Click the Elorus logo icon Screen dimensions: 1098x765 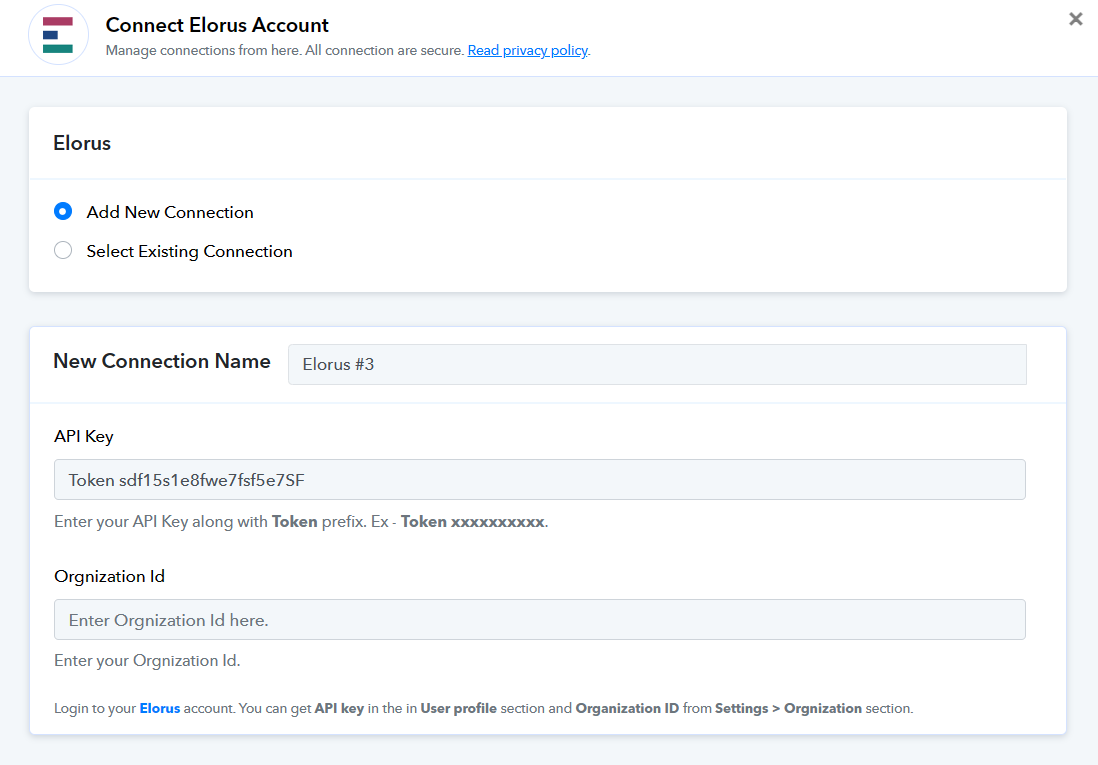coord(58,35)
